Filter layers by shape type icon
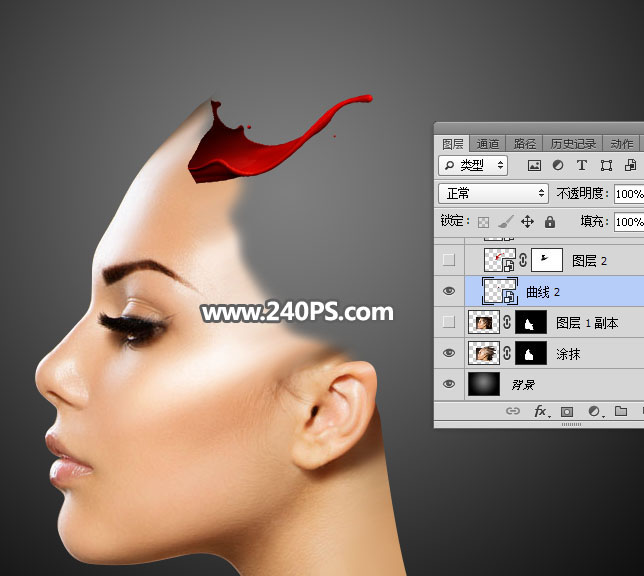The width and height of the screenshot is (644, 576). [x=606, y=166]
